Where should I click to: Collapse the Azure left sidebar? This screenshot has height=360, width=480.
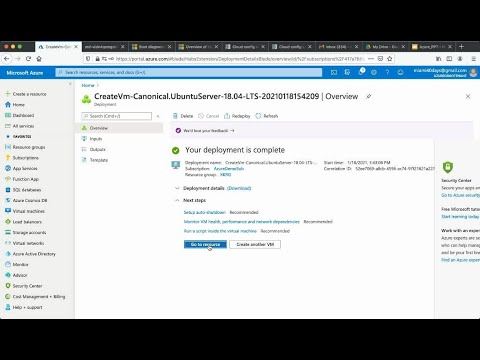[x=70, y=84]
